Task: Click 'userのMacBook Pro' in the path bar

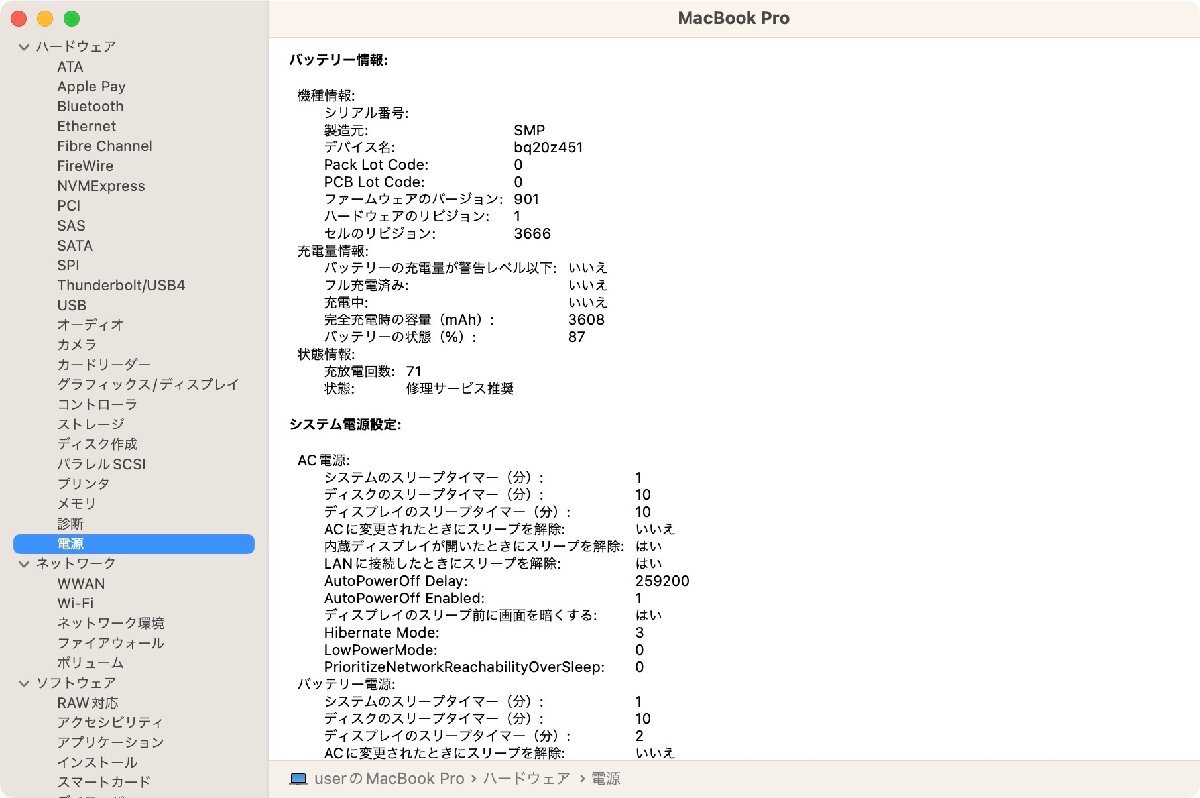Action: (389, 778)
